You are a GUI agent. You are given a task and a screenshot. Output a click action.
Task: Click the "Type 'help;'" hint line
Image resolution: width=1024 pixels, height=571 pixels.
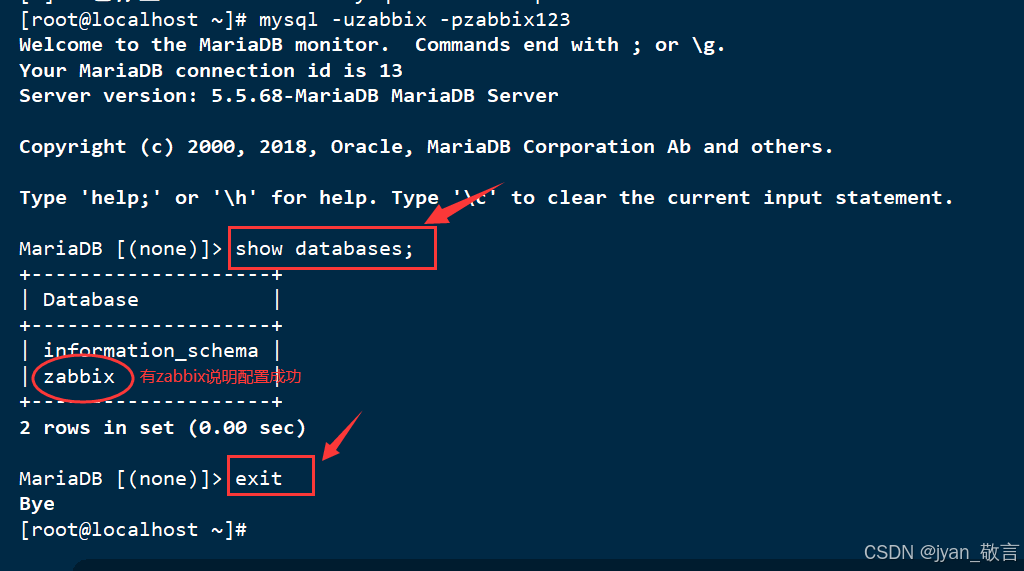coord(487,198)
